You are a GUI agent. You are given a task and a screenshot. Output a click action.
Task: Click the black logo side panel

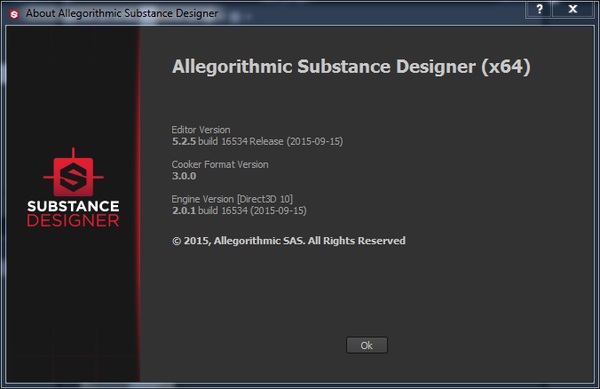(x=72, y=204)
